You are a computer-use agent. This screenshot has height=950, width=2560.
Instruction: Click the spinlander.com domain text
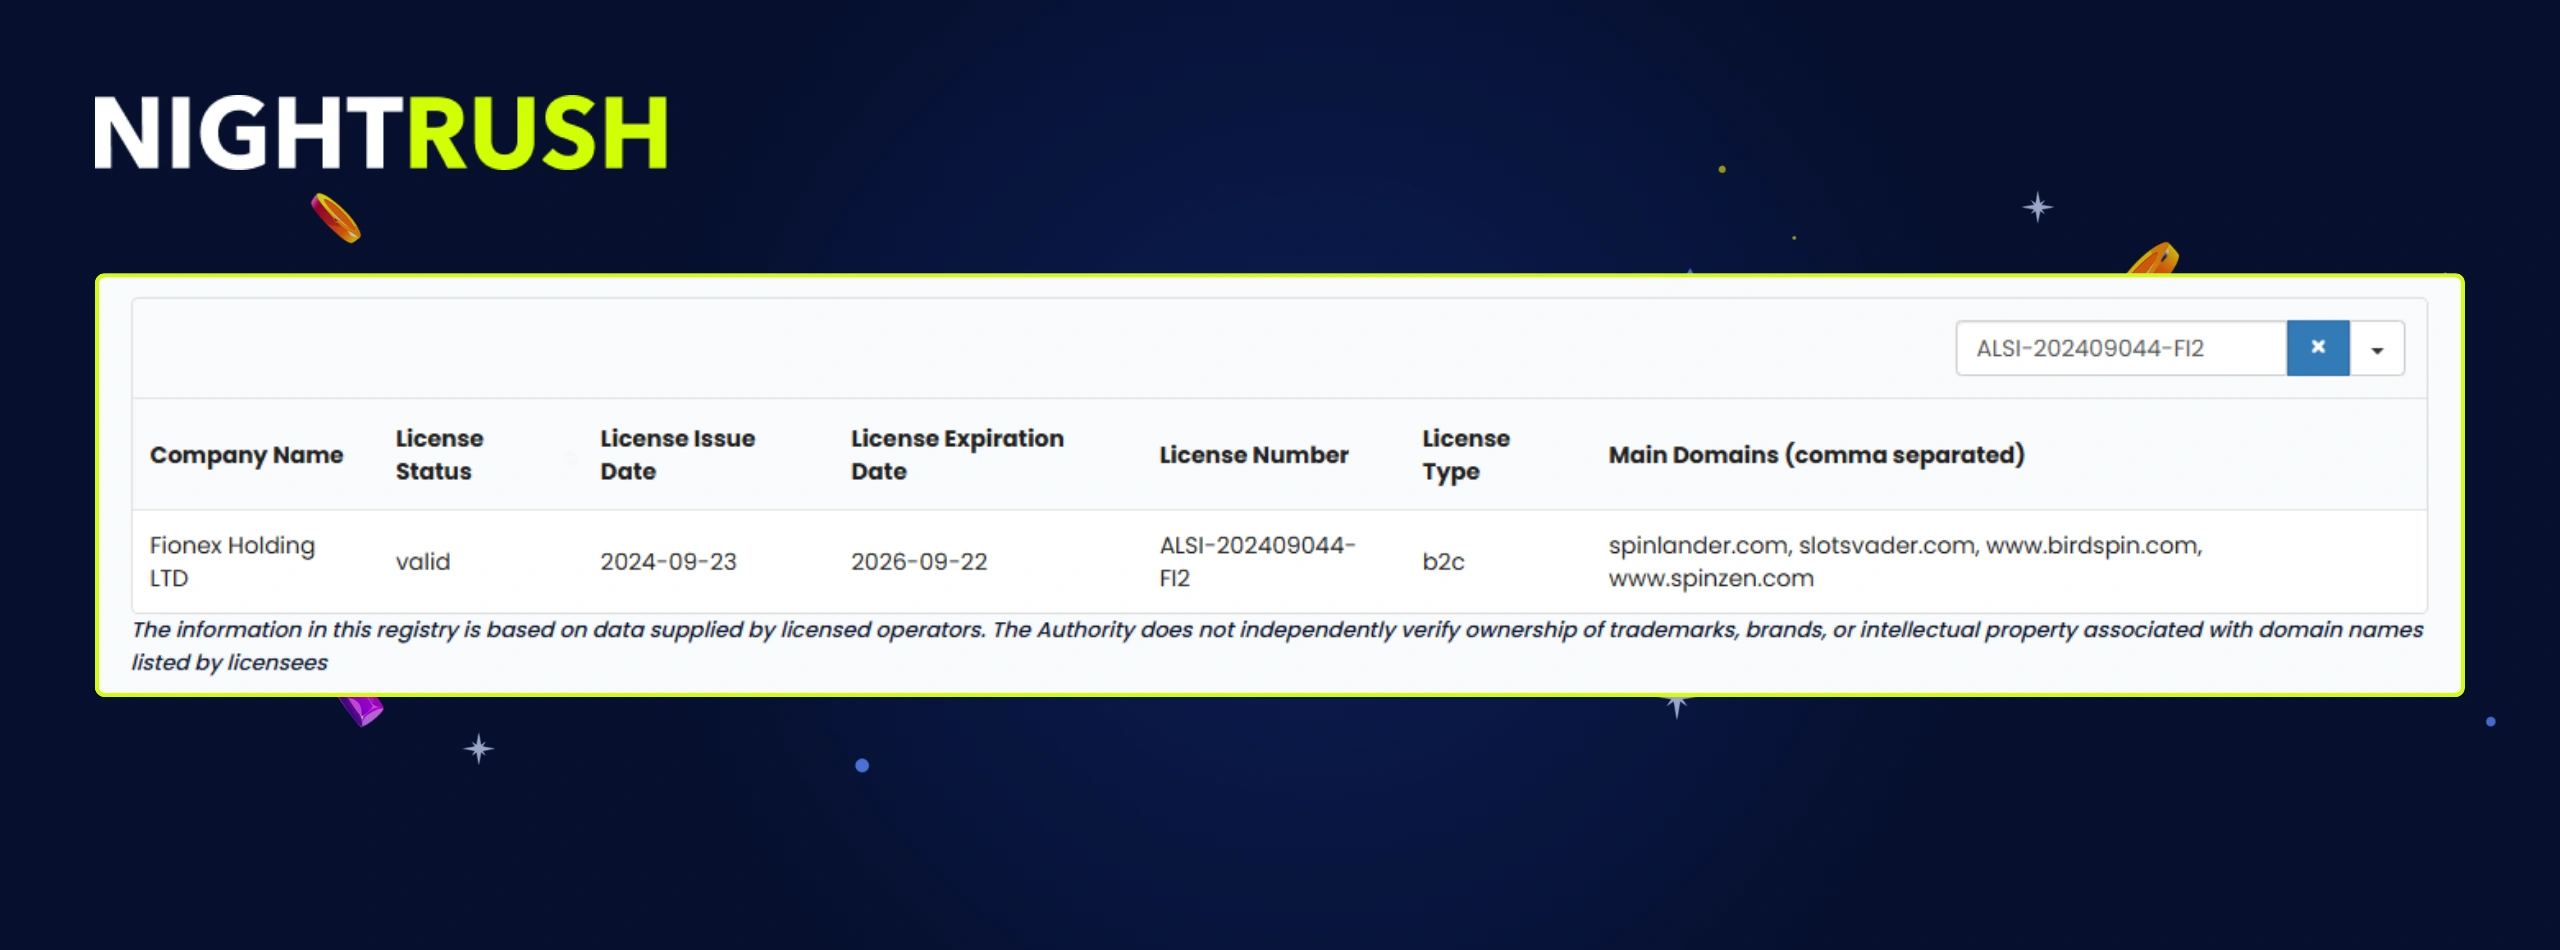tap(1697, 546)
